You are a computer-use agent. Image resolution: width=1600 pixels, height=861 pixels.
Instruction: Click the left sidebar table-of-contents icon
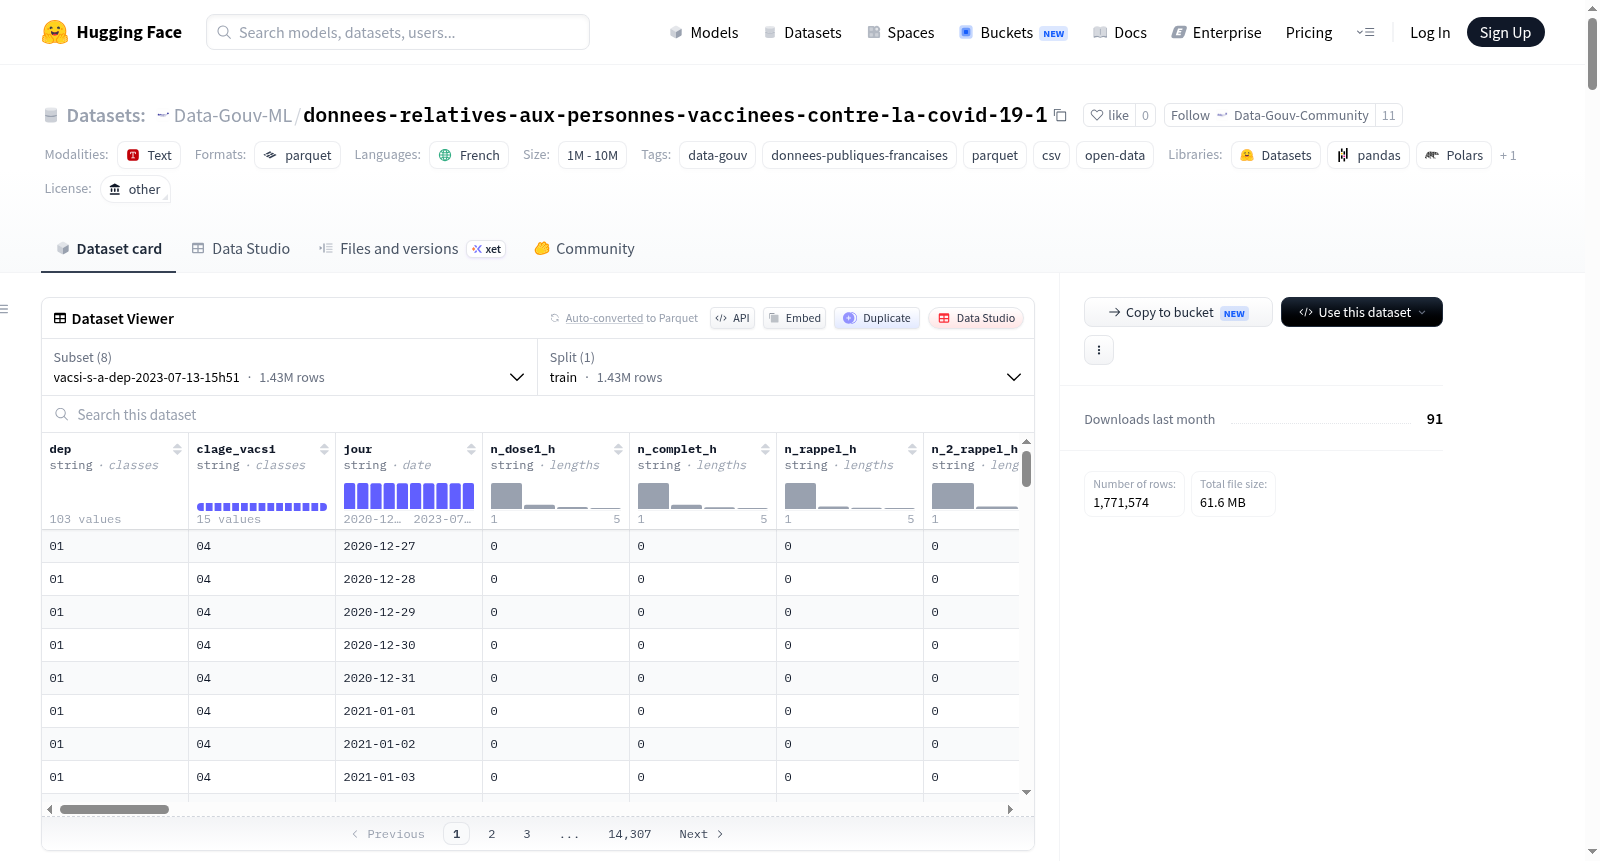[x=4, y=309]
